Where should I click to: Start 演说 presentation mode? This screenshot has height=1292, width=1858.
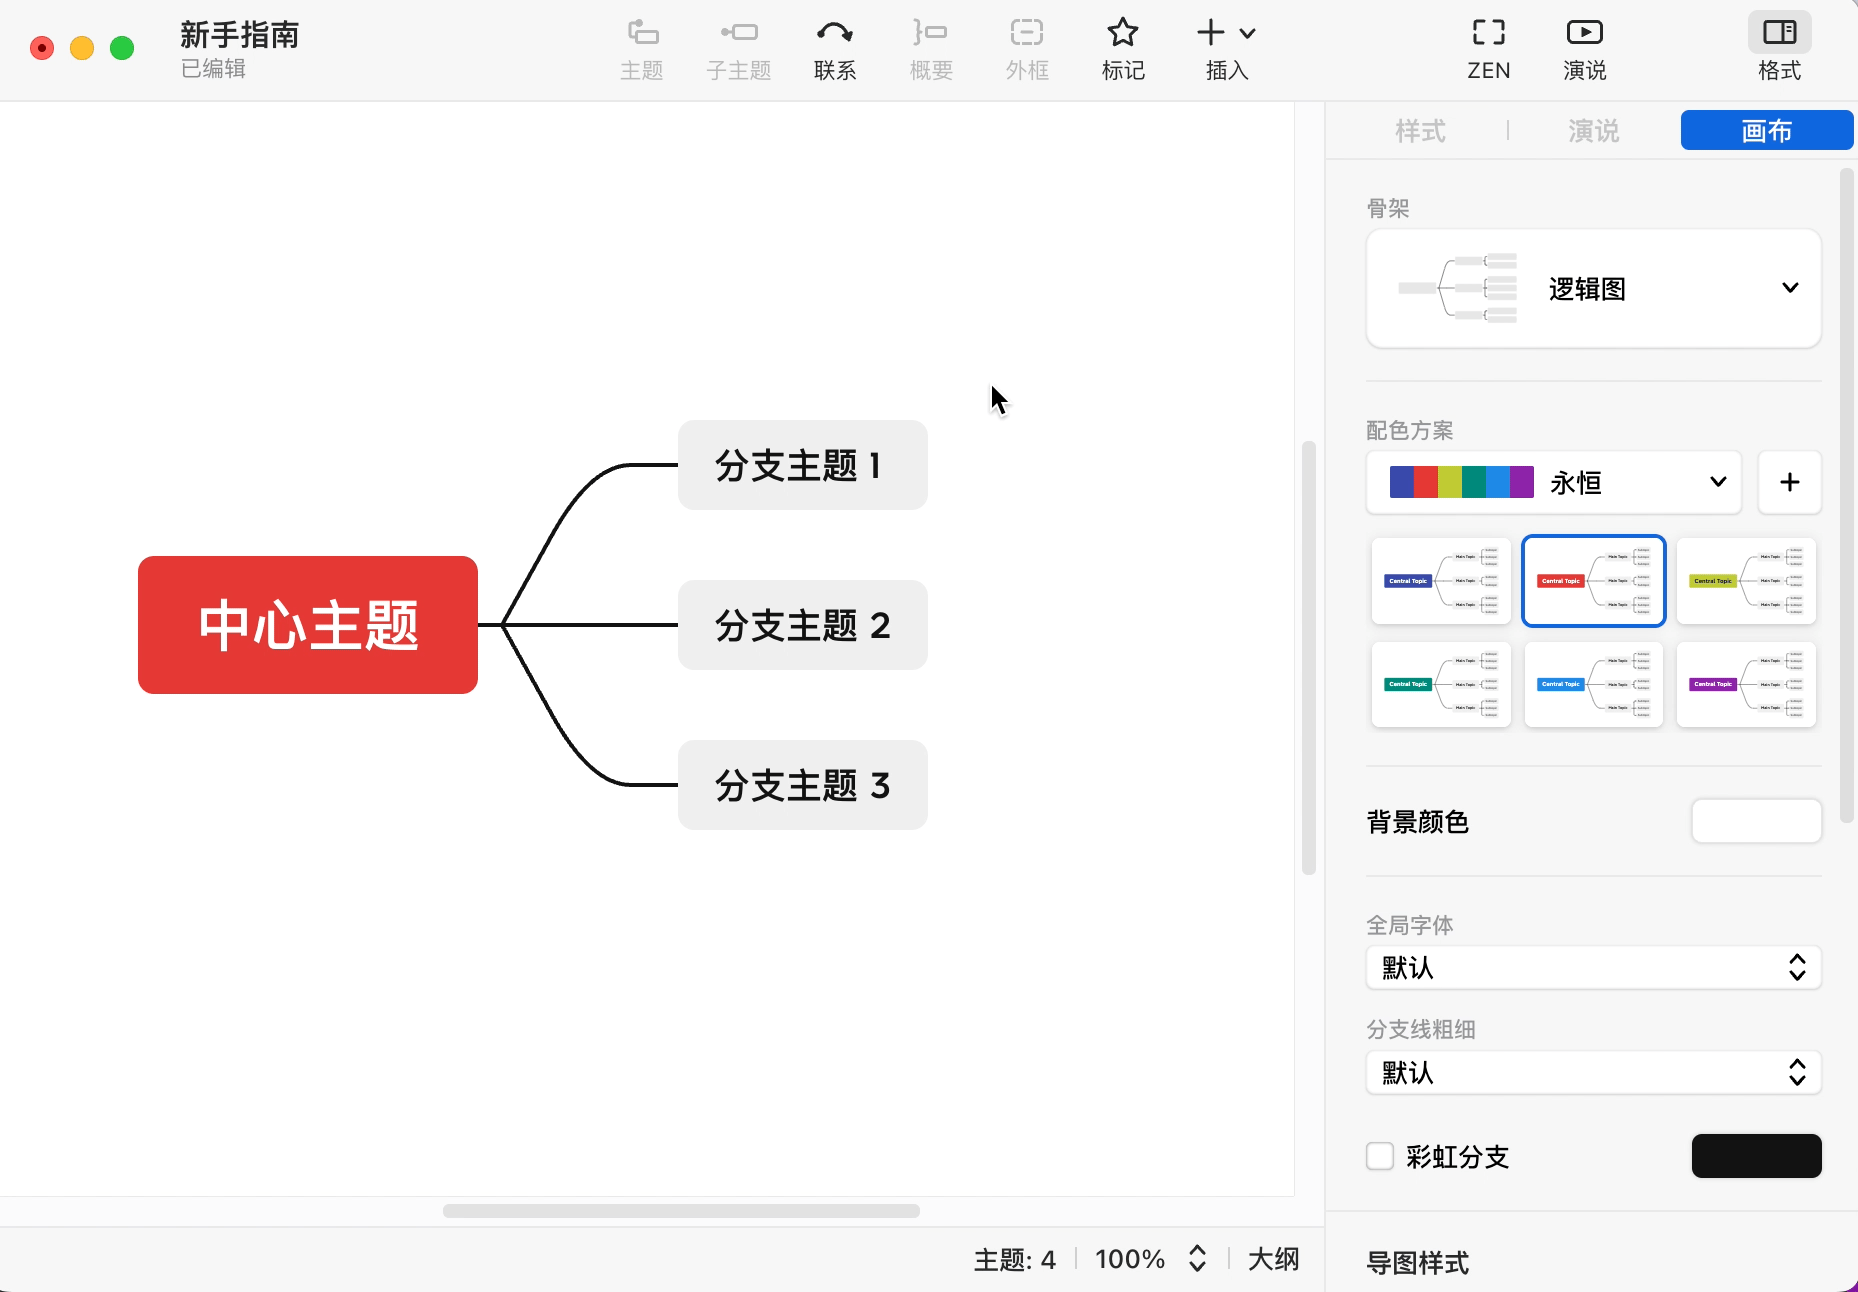coord(1585,47)
